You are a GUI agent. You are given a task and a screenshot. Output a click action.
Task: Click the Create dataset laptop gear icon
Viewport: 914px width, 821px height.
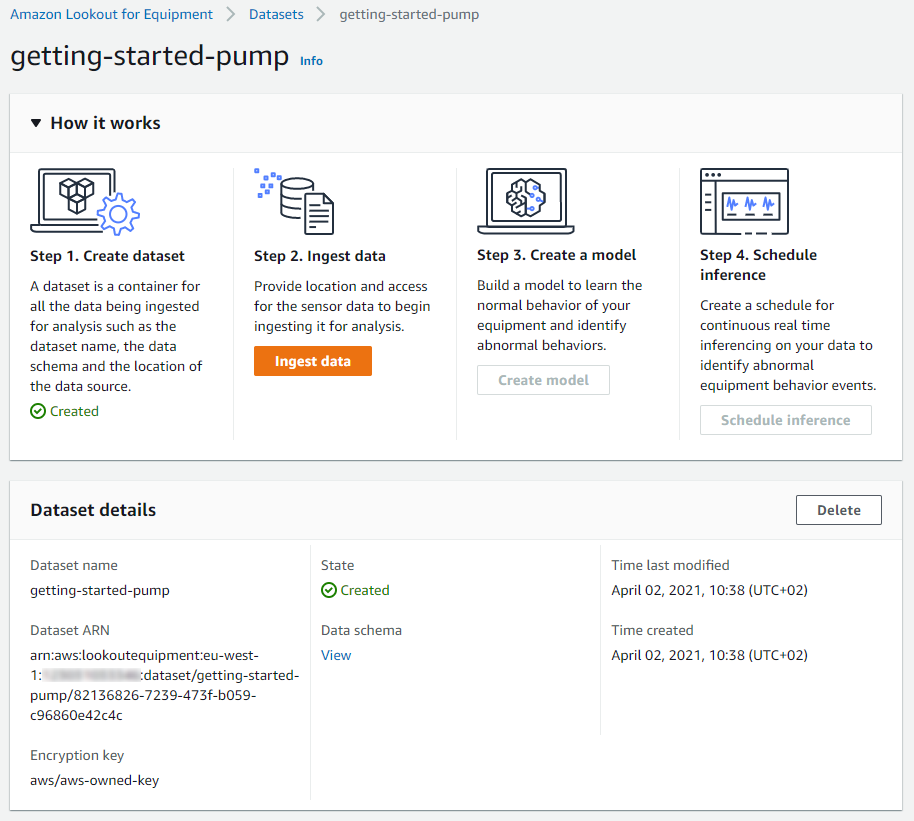click(x=85, y=202)
